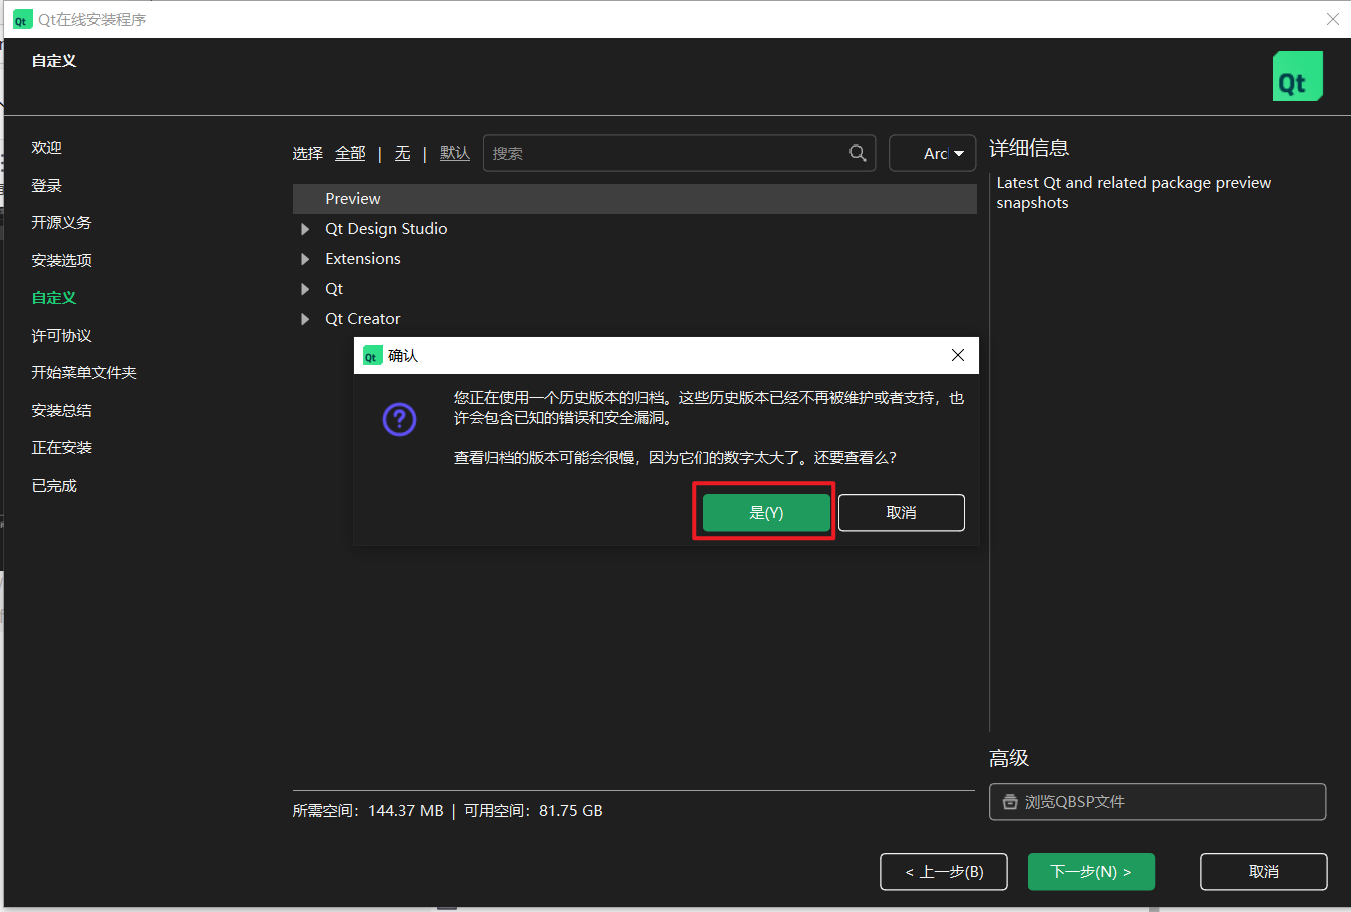Expand the Qt Design Studio node

[305, 229]
